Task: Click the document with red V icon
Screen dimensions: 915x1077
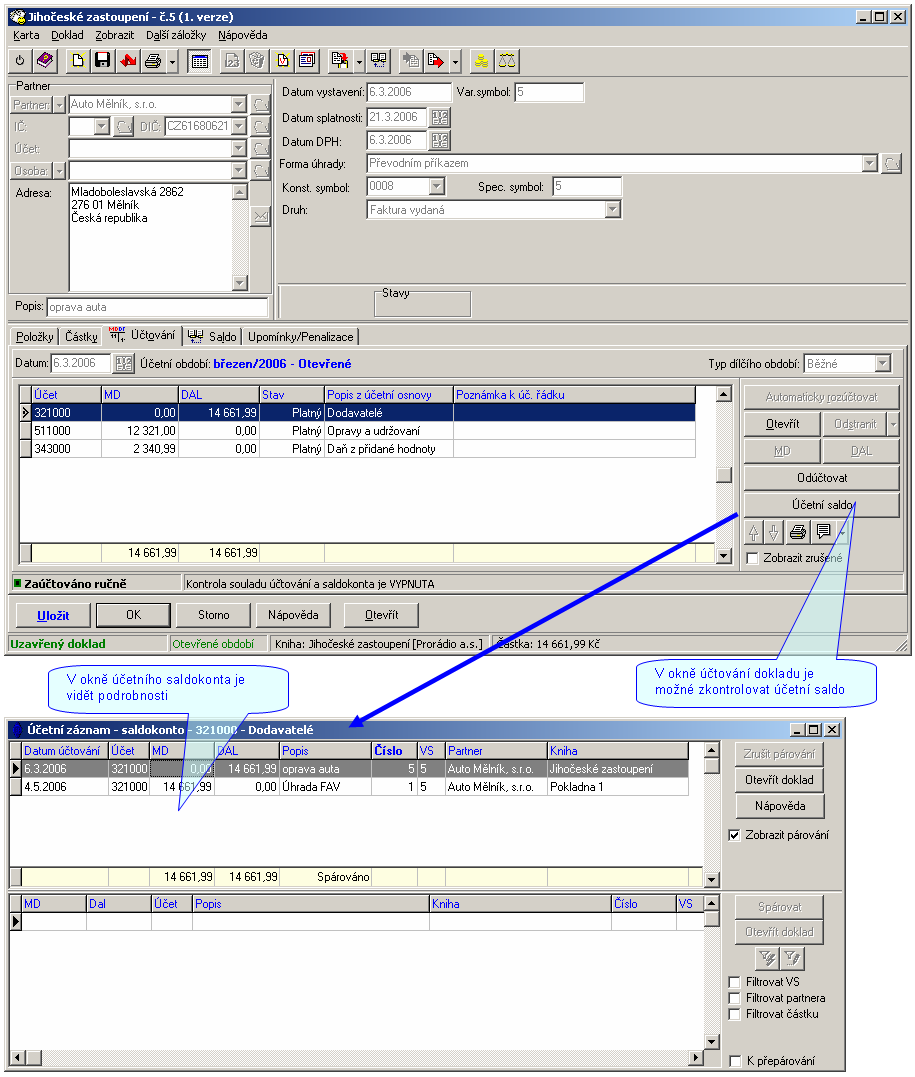Action: coord(282,61)
